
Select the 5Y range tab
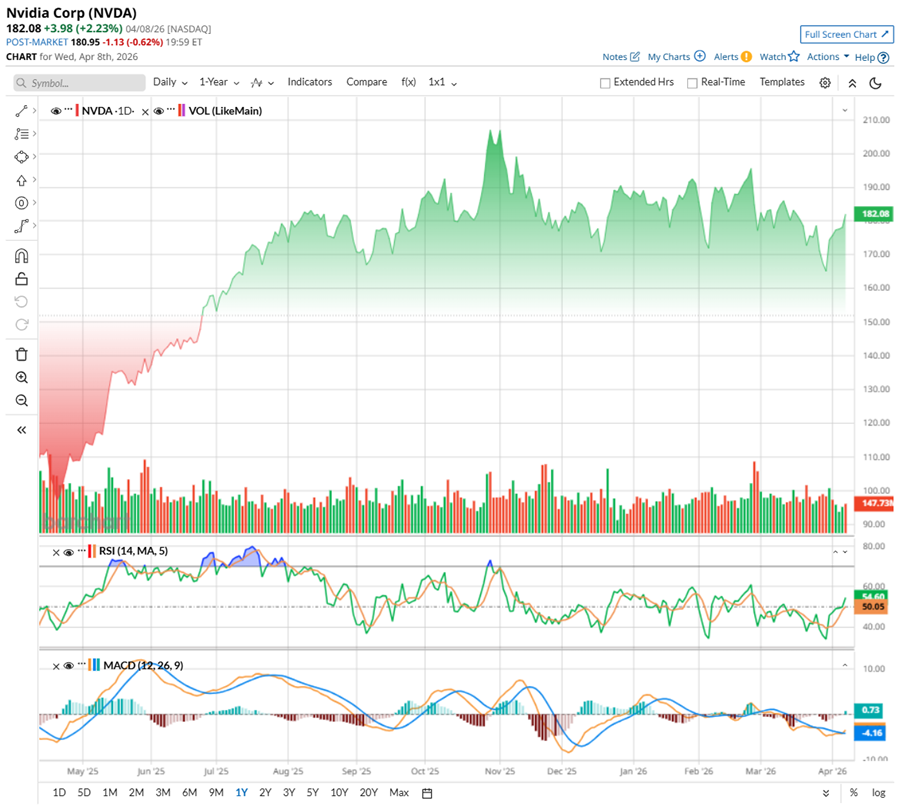[x=312, y=793]
